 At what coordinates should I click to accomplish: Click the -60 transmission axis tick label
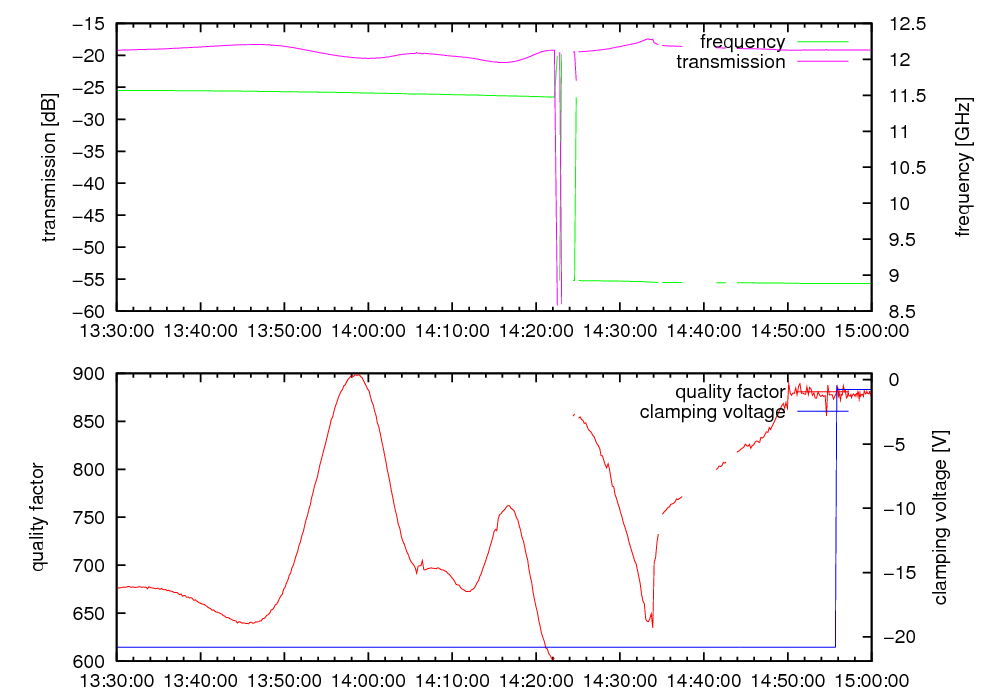pyautogui.click(x=90, y=311)
